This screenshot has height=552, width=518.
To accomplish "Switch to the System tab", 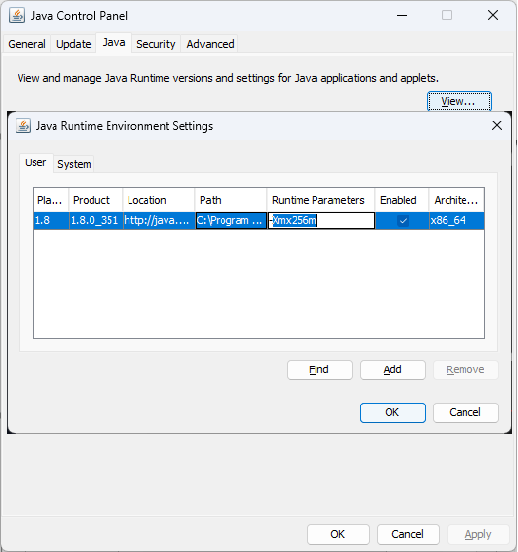I will tap(74, 164).
